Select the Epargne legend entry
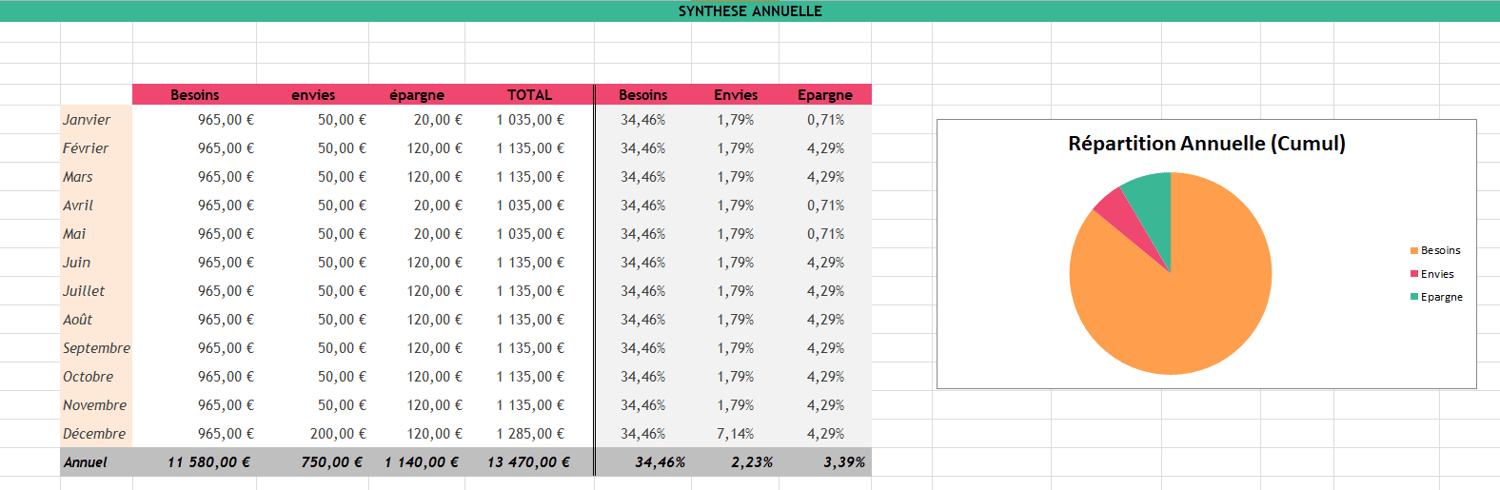 pyautogui.click(x=1436, y=297)
